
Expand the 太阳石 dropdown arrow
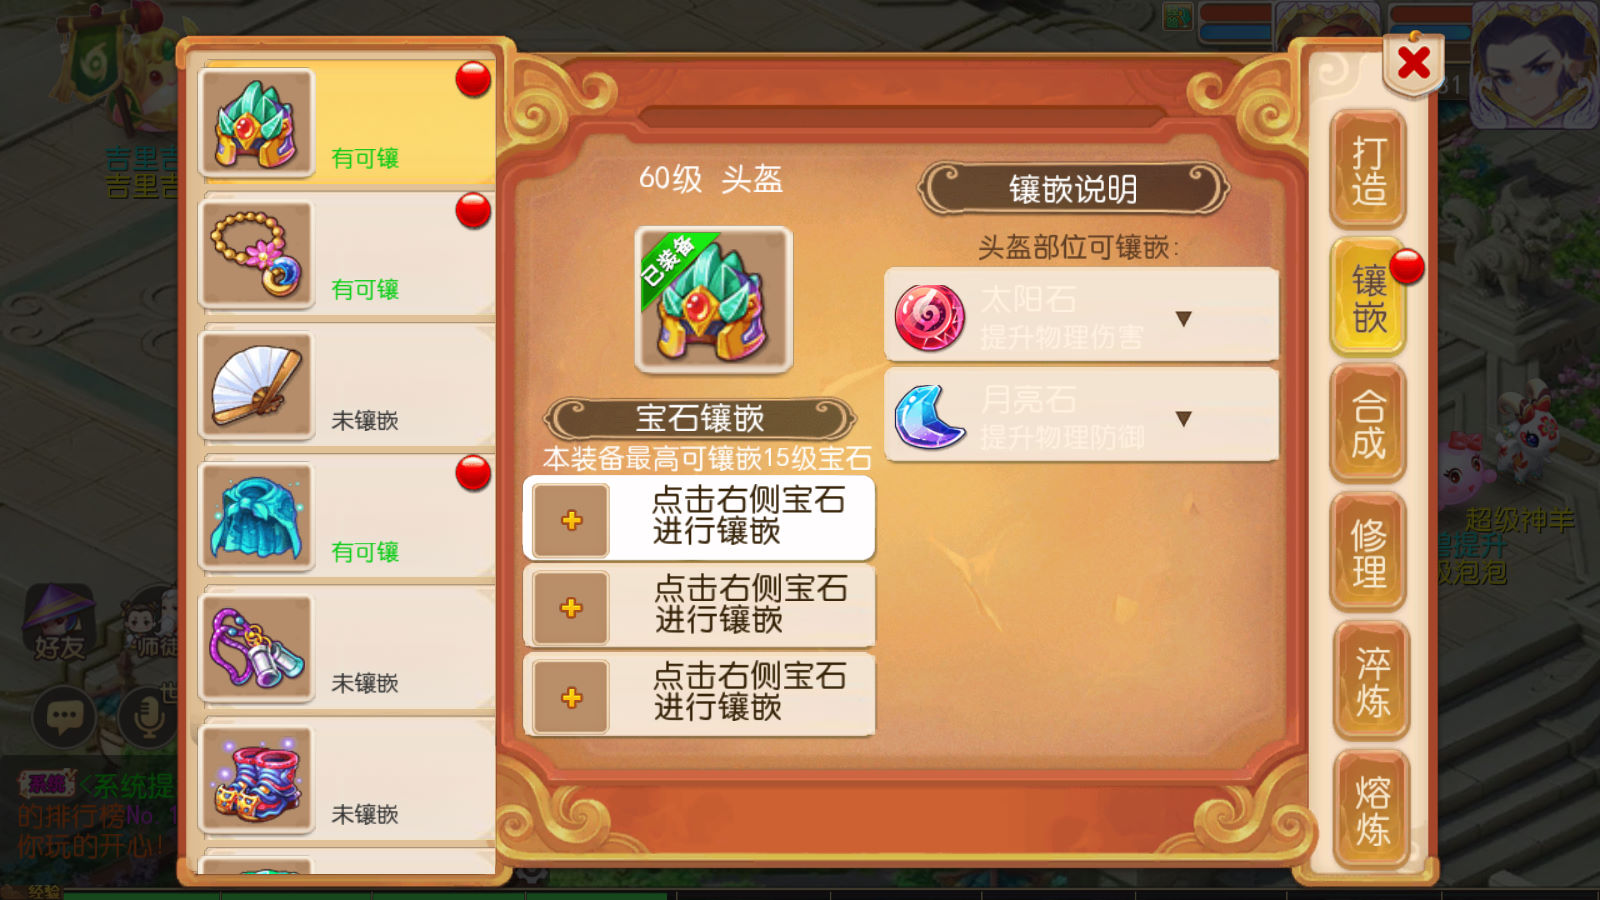pos(1184,319)
